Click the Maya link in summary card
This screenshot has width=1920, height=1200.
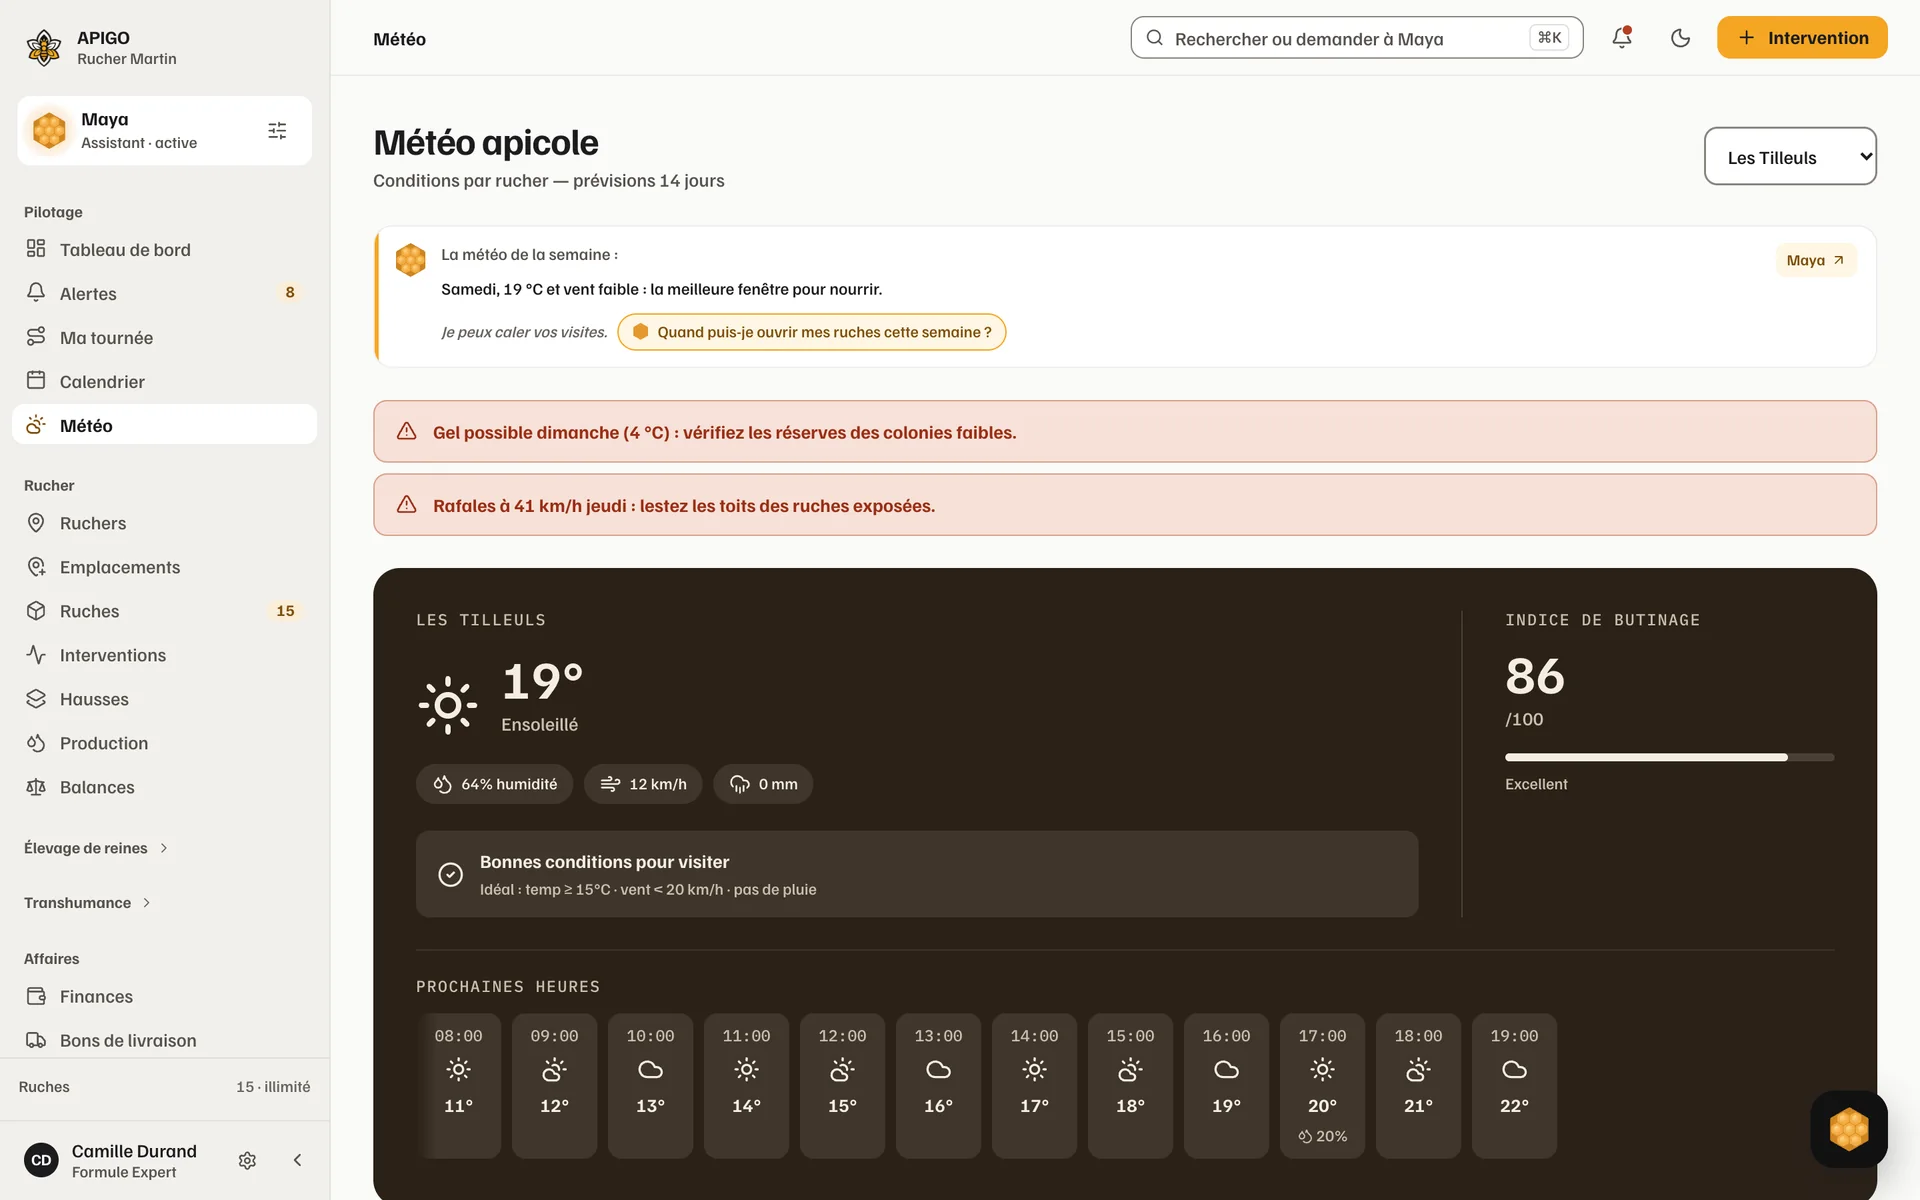[x=1815, y=260]
